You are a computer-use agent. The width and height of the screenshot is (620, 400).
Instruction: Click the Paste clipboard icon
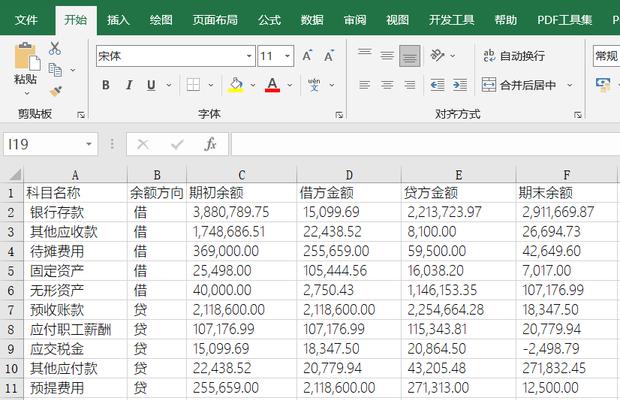[27, 57]
